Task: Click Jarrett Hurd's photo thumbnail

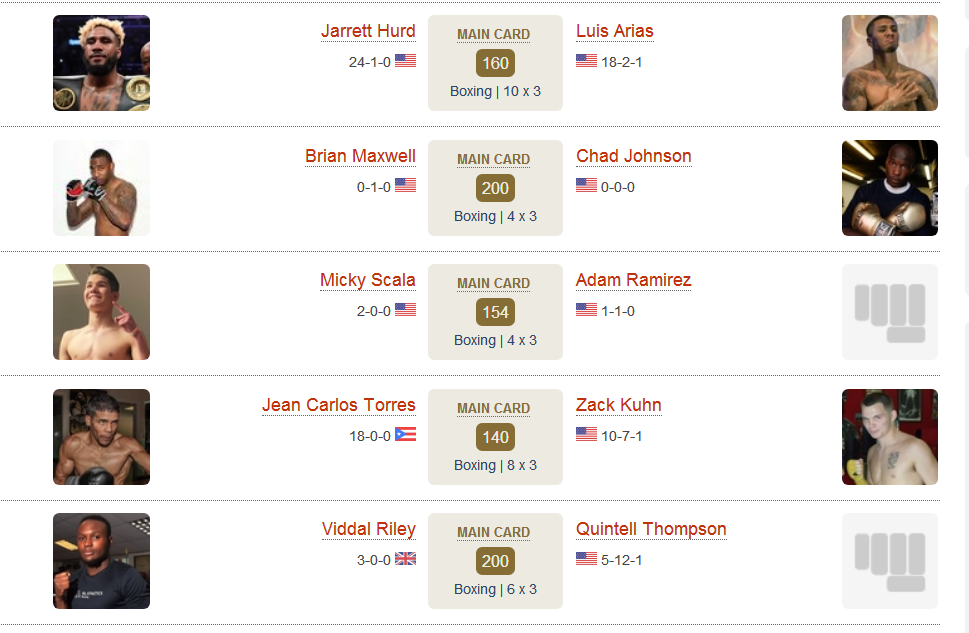Action: point(101,63)
